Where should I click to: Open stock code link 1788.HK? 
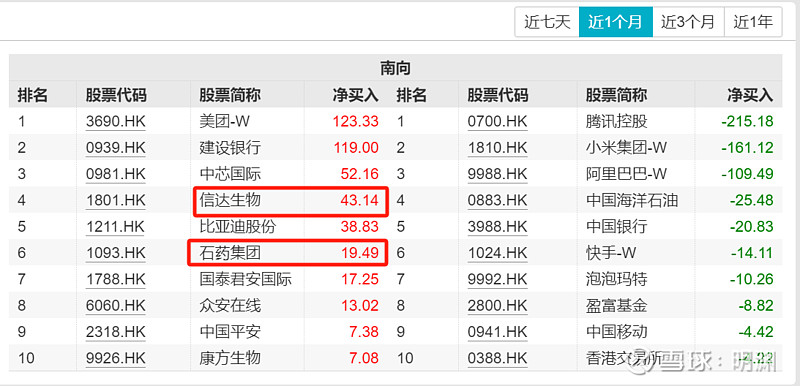(116, 279)
